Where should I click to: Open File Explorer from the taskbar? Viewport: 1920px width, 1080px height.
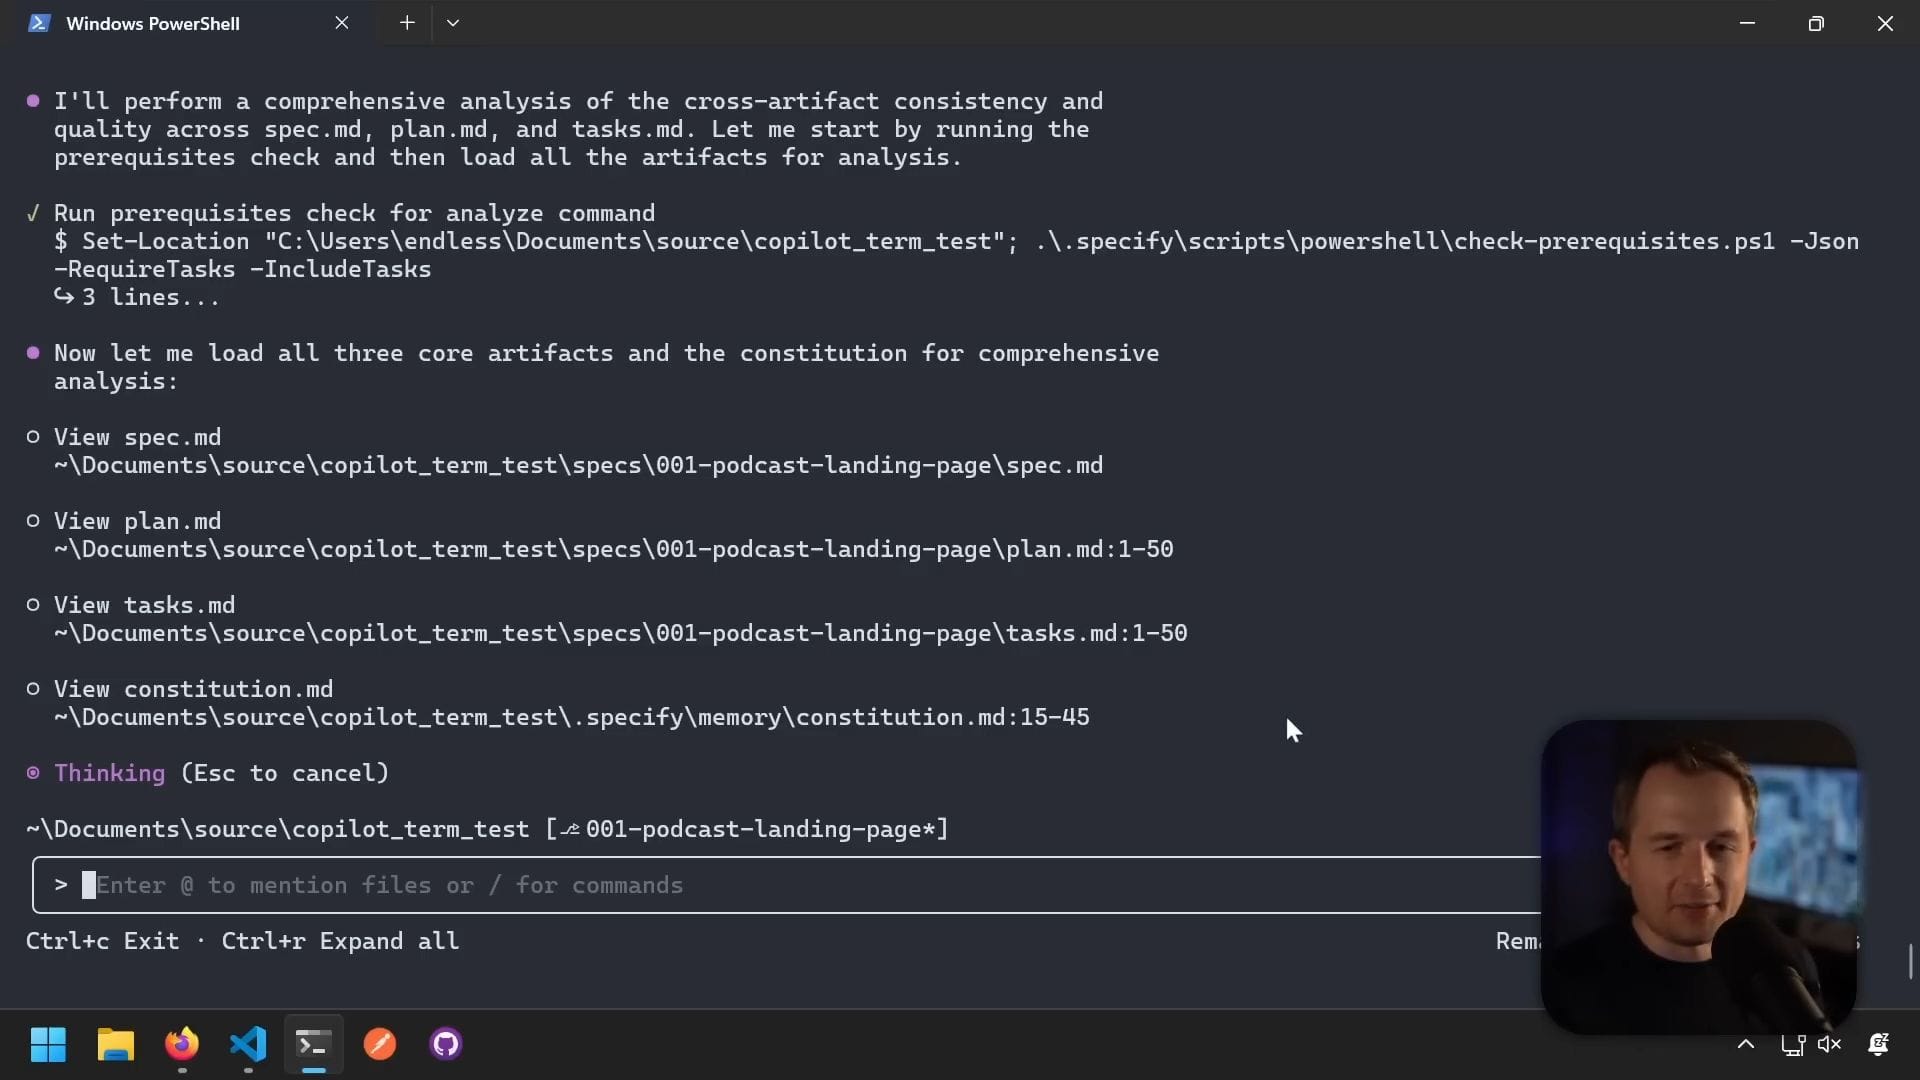[x=115, y=1045]
